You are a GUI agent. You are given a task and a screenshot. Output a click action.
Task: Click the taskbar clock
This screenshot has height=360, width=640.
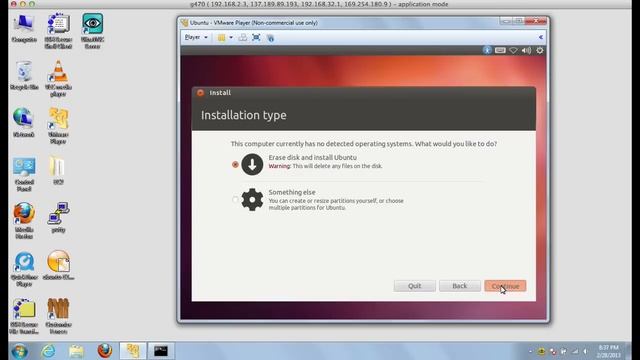[608, 351]
